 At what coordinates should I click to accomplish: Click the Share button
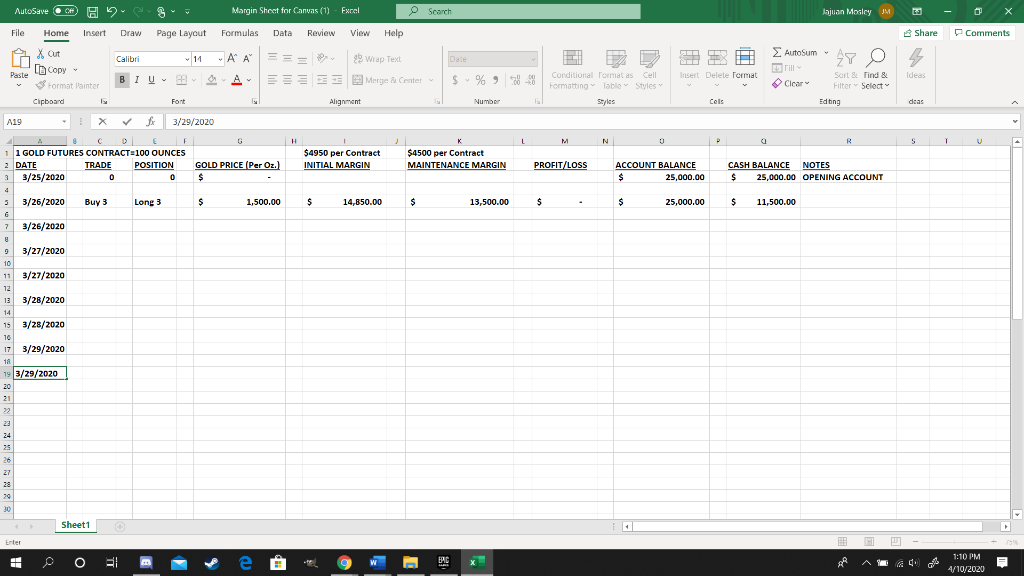pyautogui.click(x=918, y=32)
